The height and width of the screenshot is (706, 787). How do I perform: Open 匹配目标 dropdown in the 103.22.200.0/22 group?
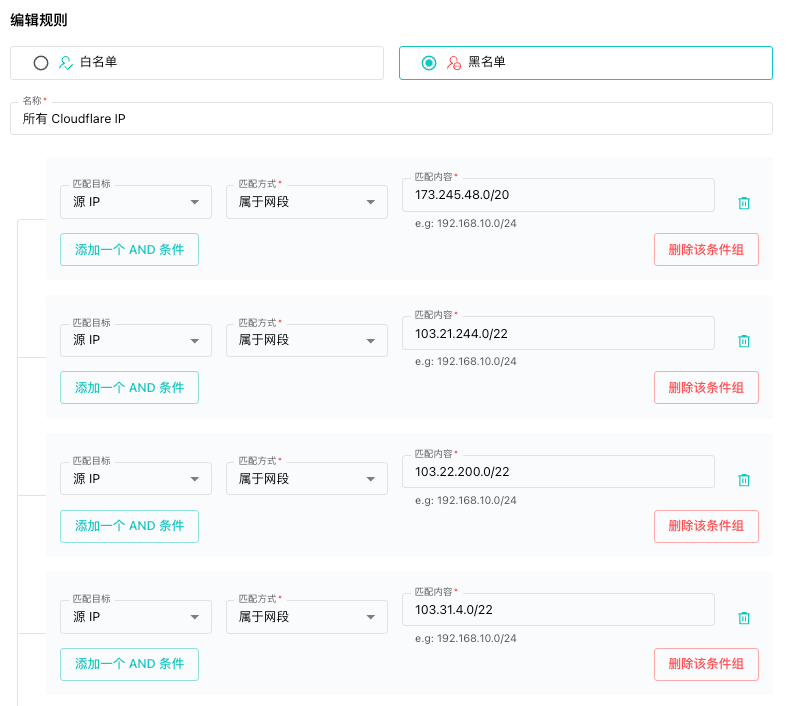click(136, 478)
